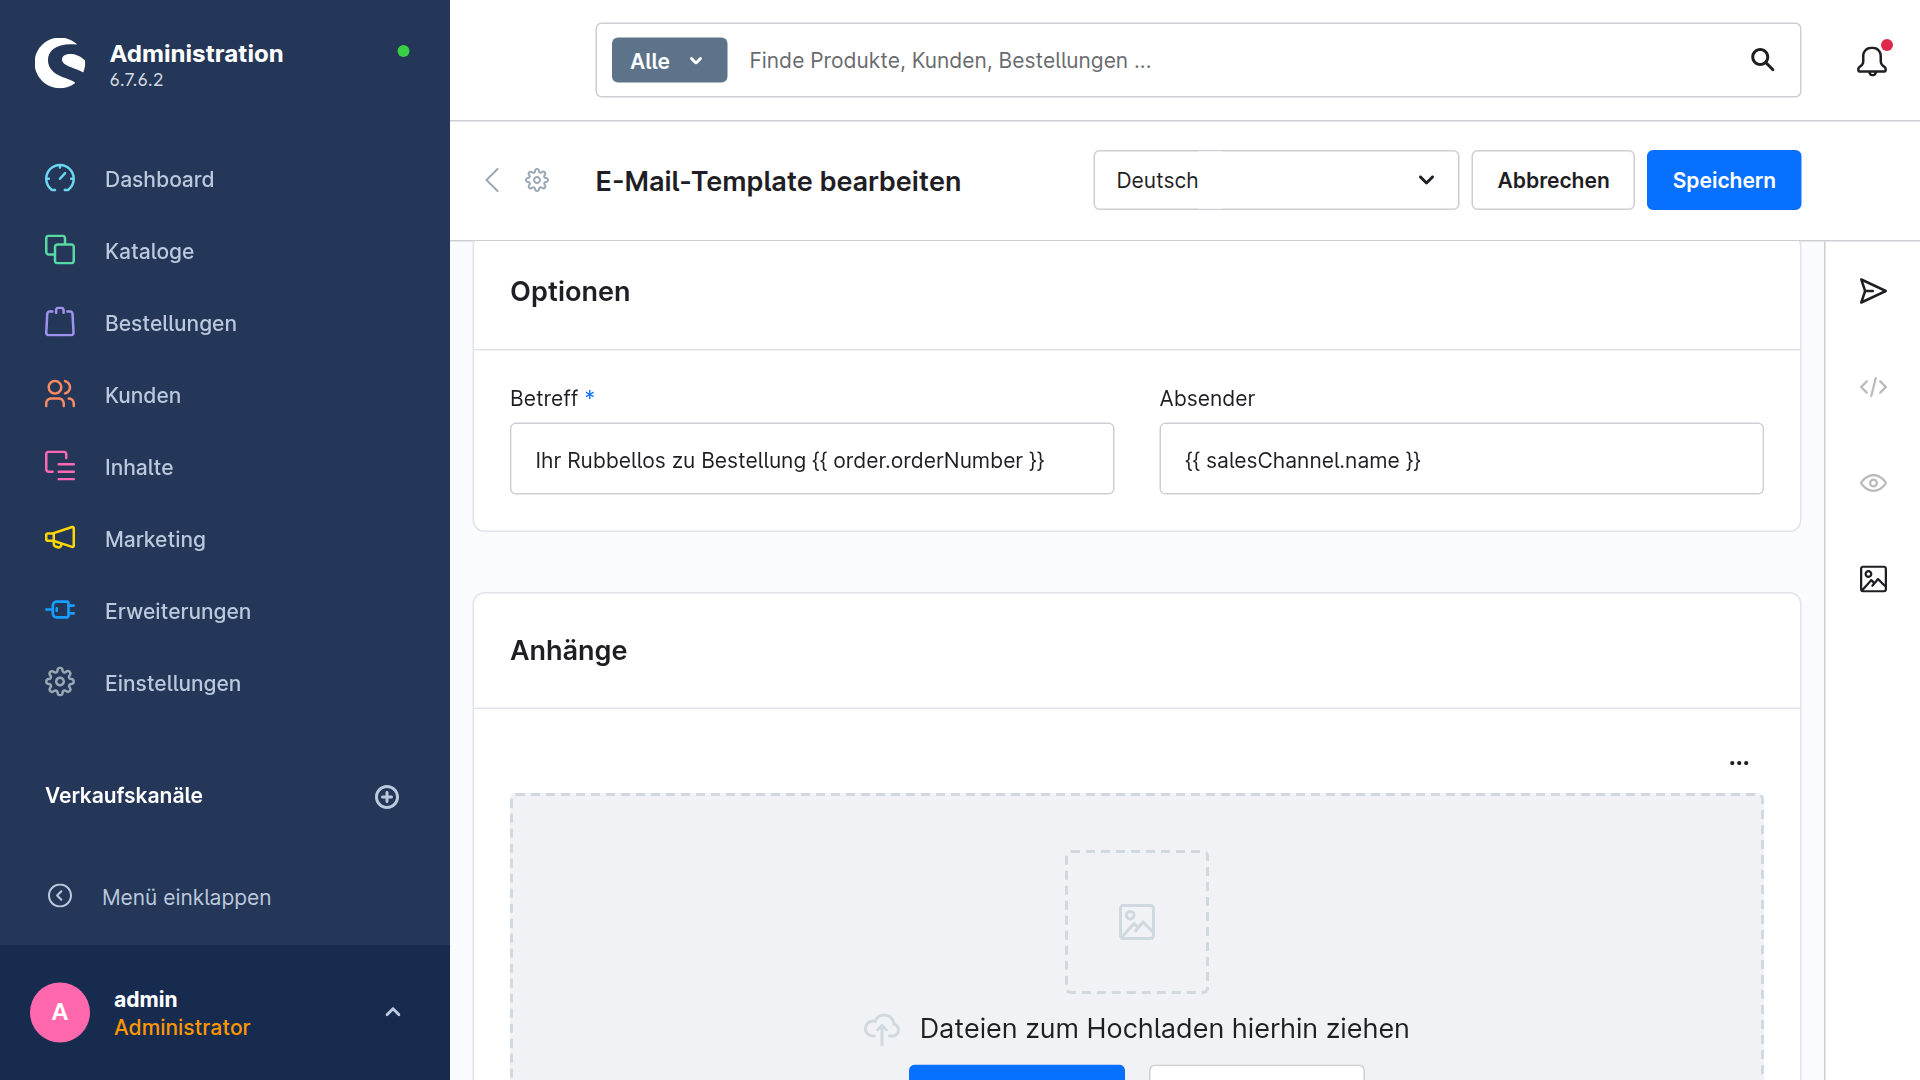
Task: Go back with the left chevron
Action: pyautogui.click(x=492, y=180)
